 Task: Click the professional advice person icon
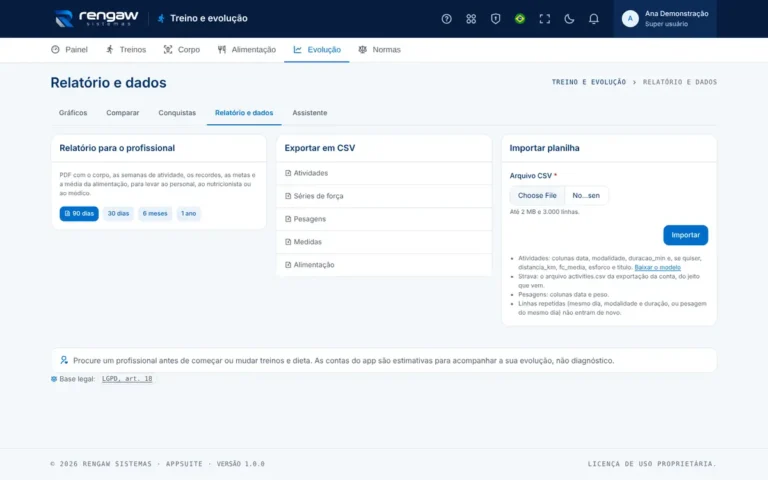coord(64,360)
